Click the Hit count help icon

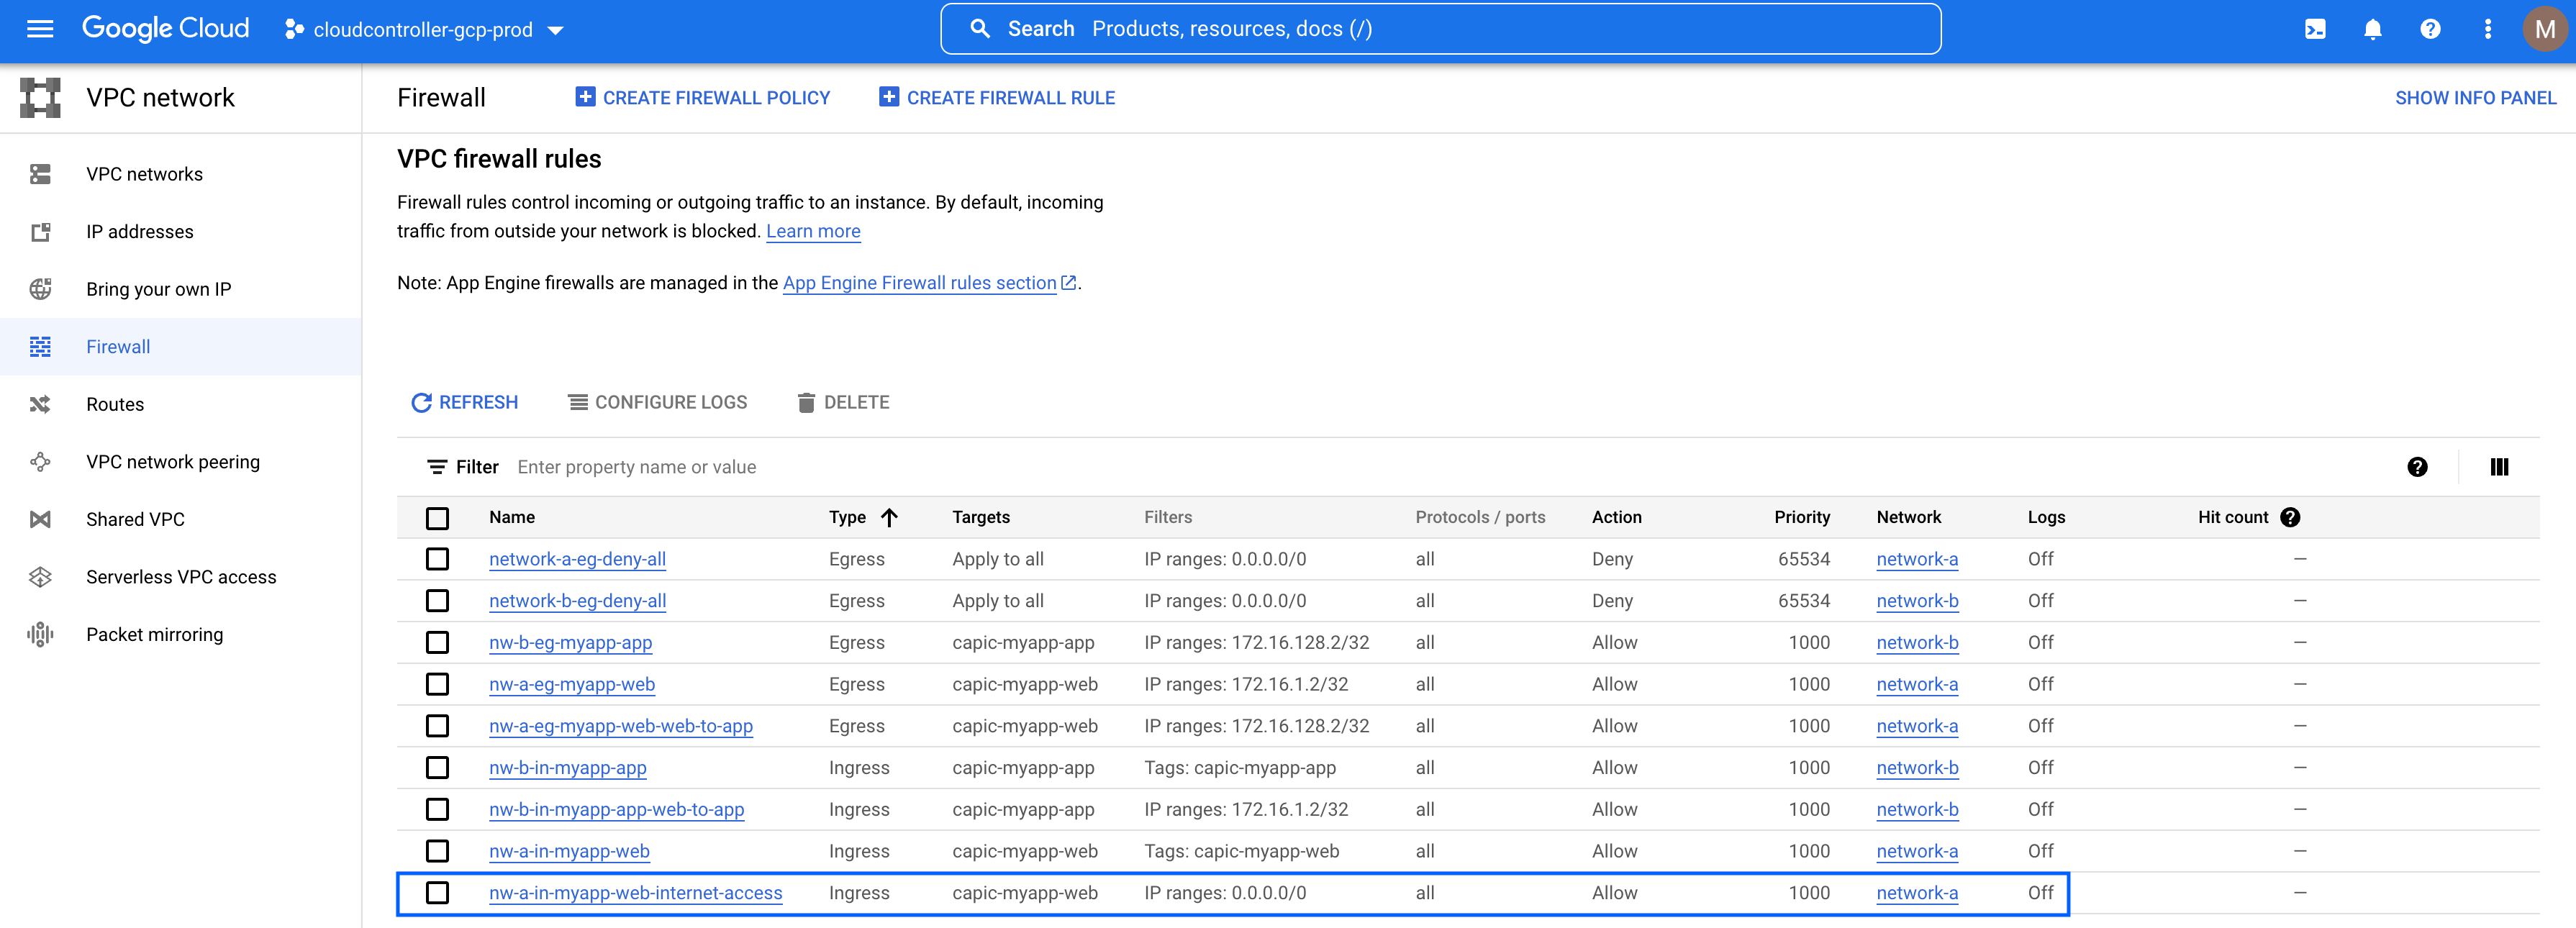pyautogui.click(x=2290, y=517)
